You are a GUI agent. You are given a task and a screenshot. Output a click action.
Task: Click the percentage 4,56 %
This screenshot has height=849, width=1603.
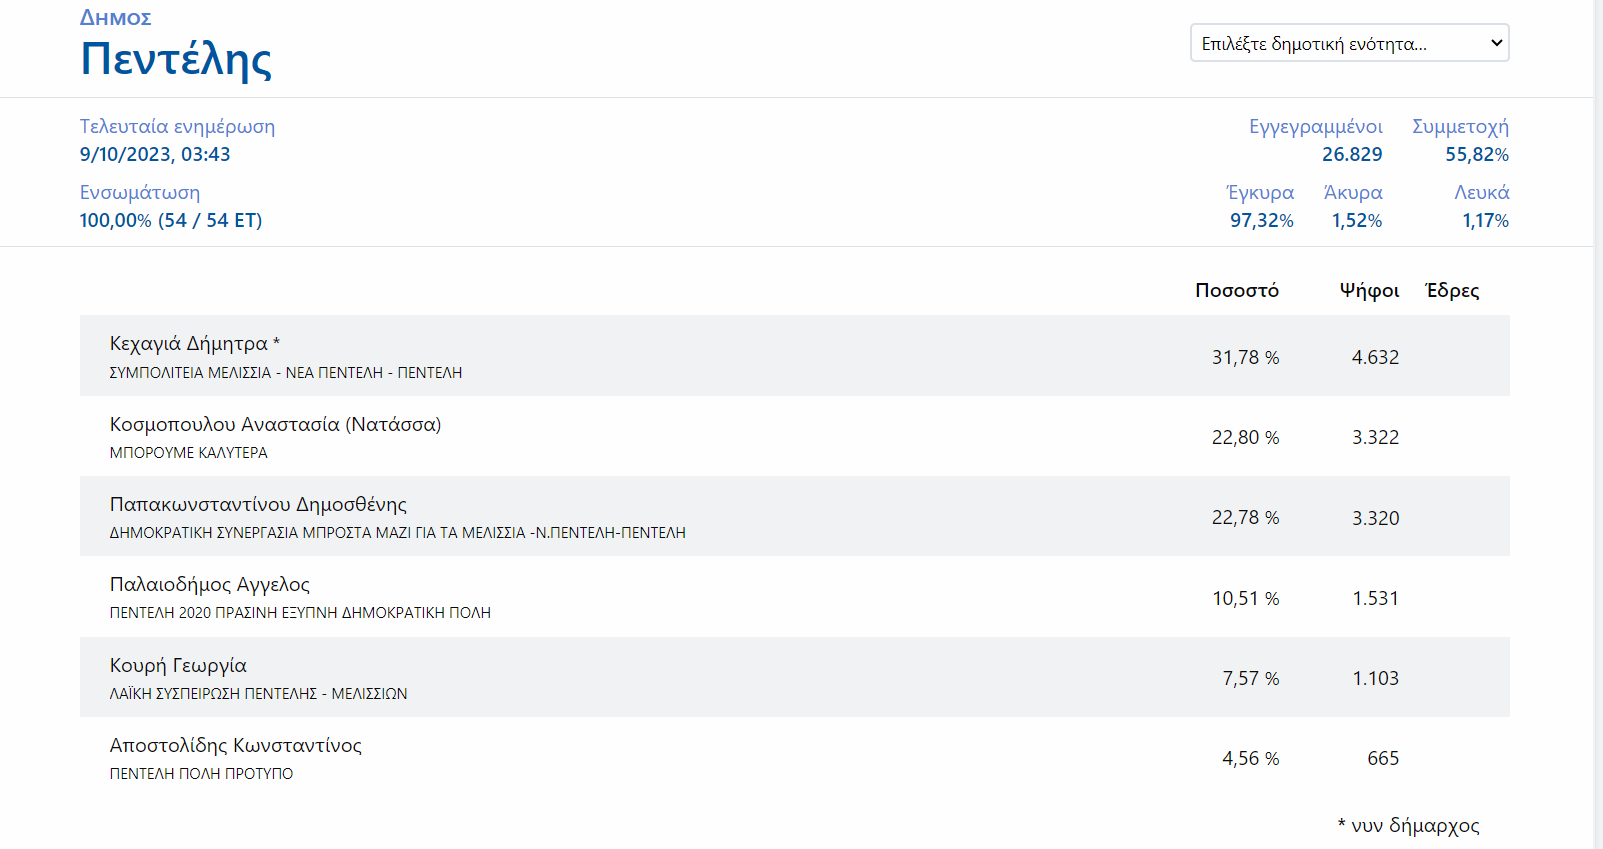[x=1251, y=759]
